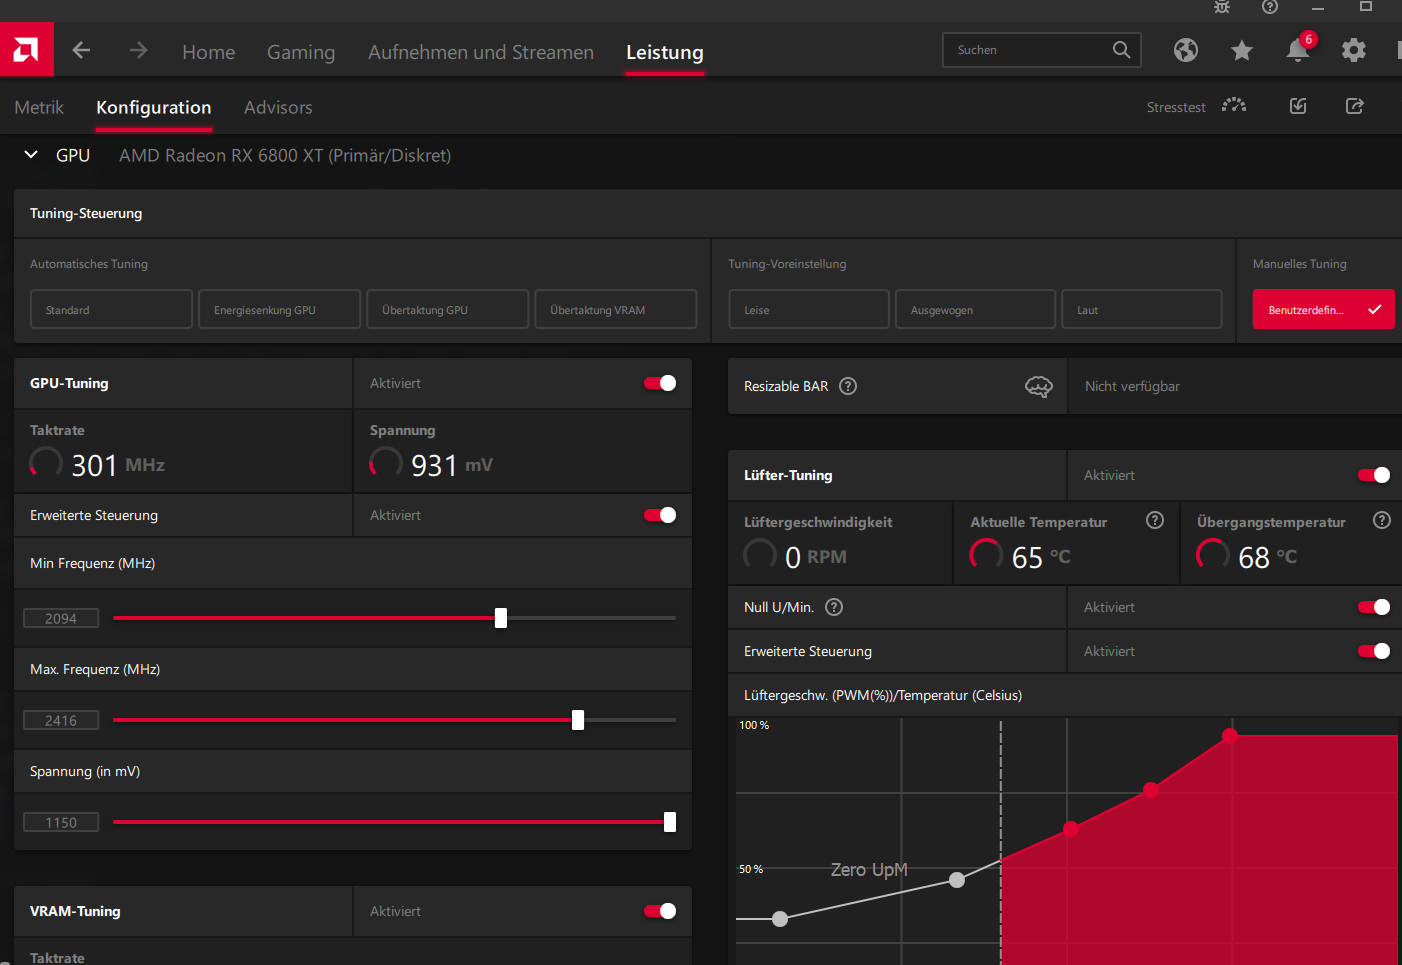Click Spannung value field 1150

61,822
